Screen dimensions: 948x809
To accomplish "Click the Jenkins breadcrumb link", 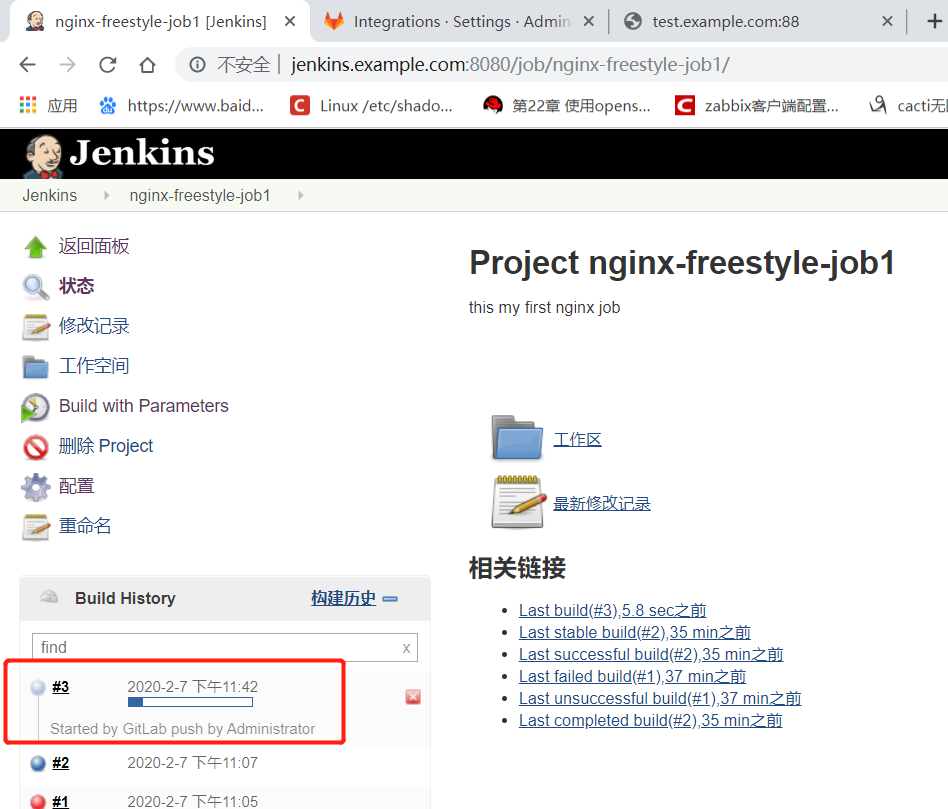I will coord(50,196).
